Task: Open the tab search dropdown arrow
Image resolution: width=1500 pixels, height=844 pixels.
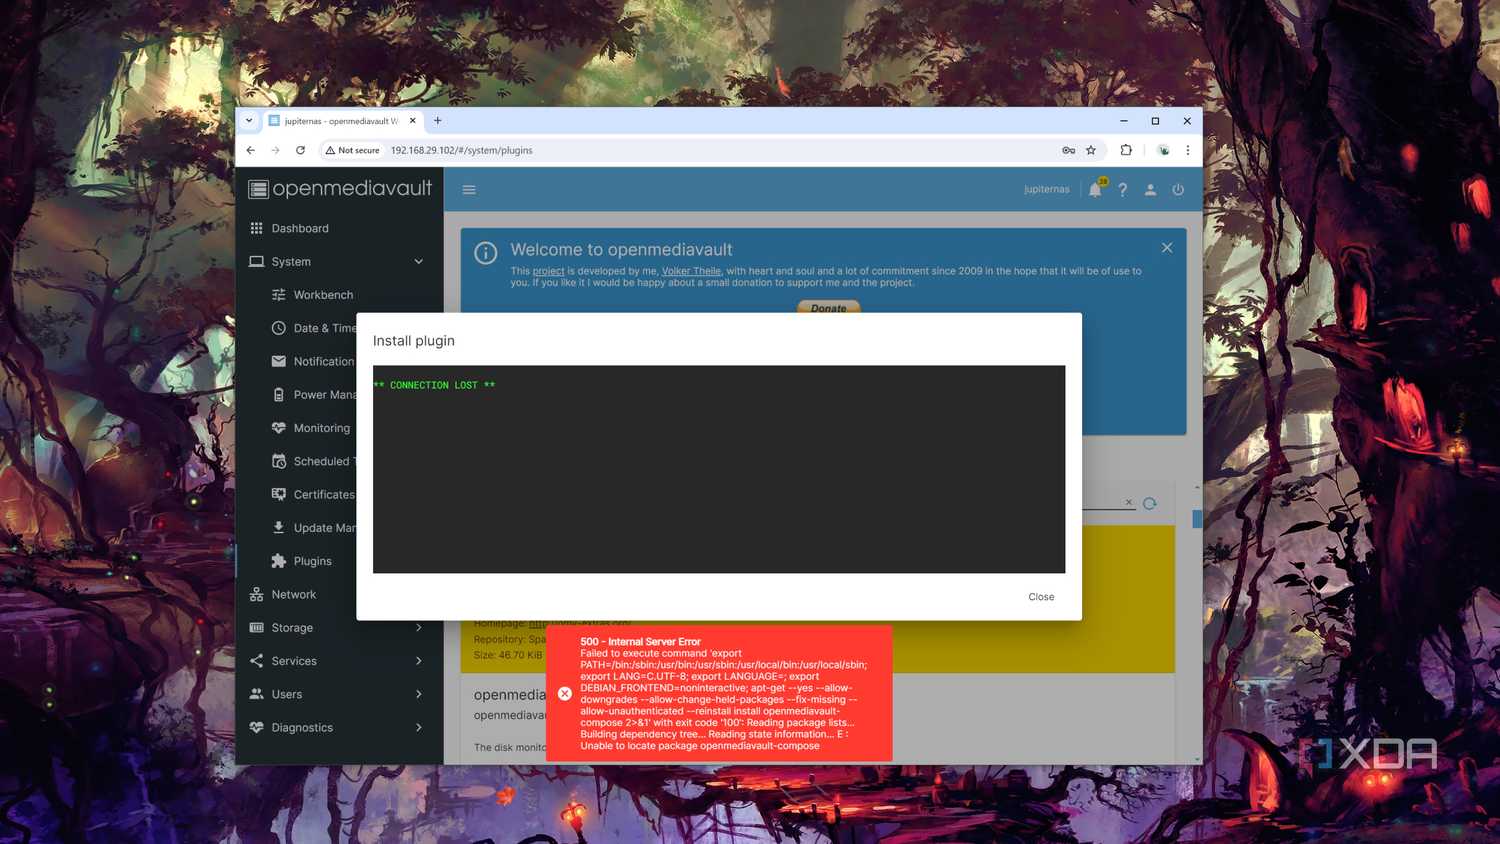Action: tap(249, 120)
